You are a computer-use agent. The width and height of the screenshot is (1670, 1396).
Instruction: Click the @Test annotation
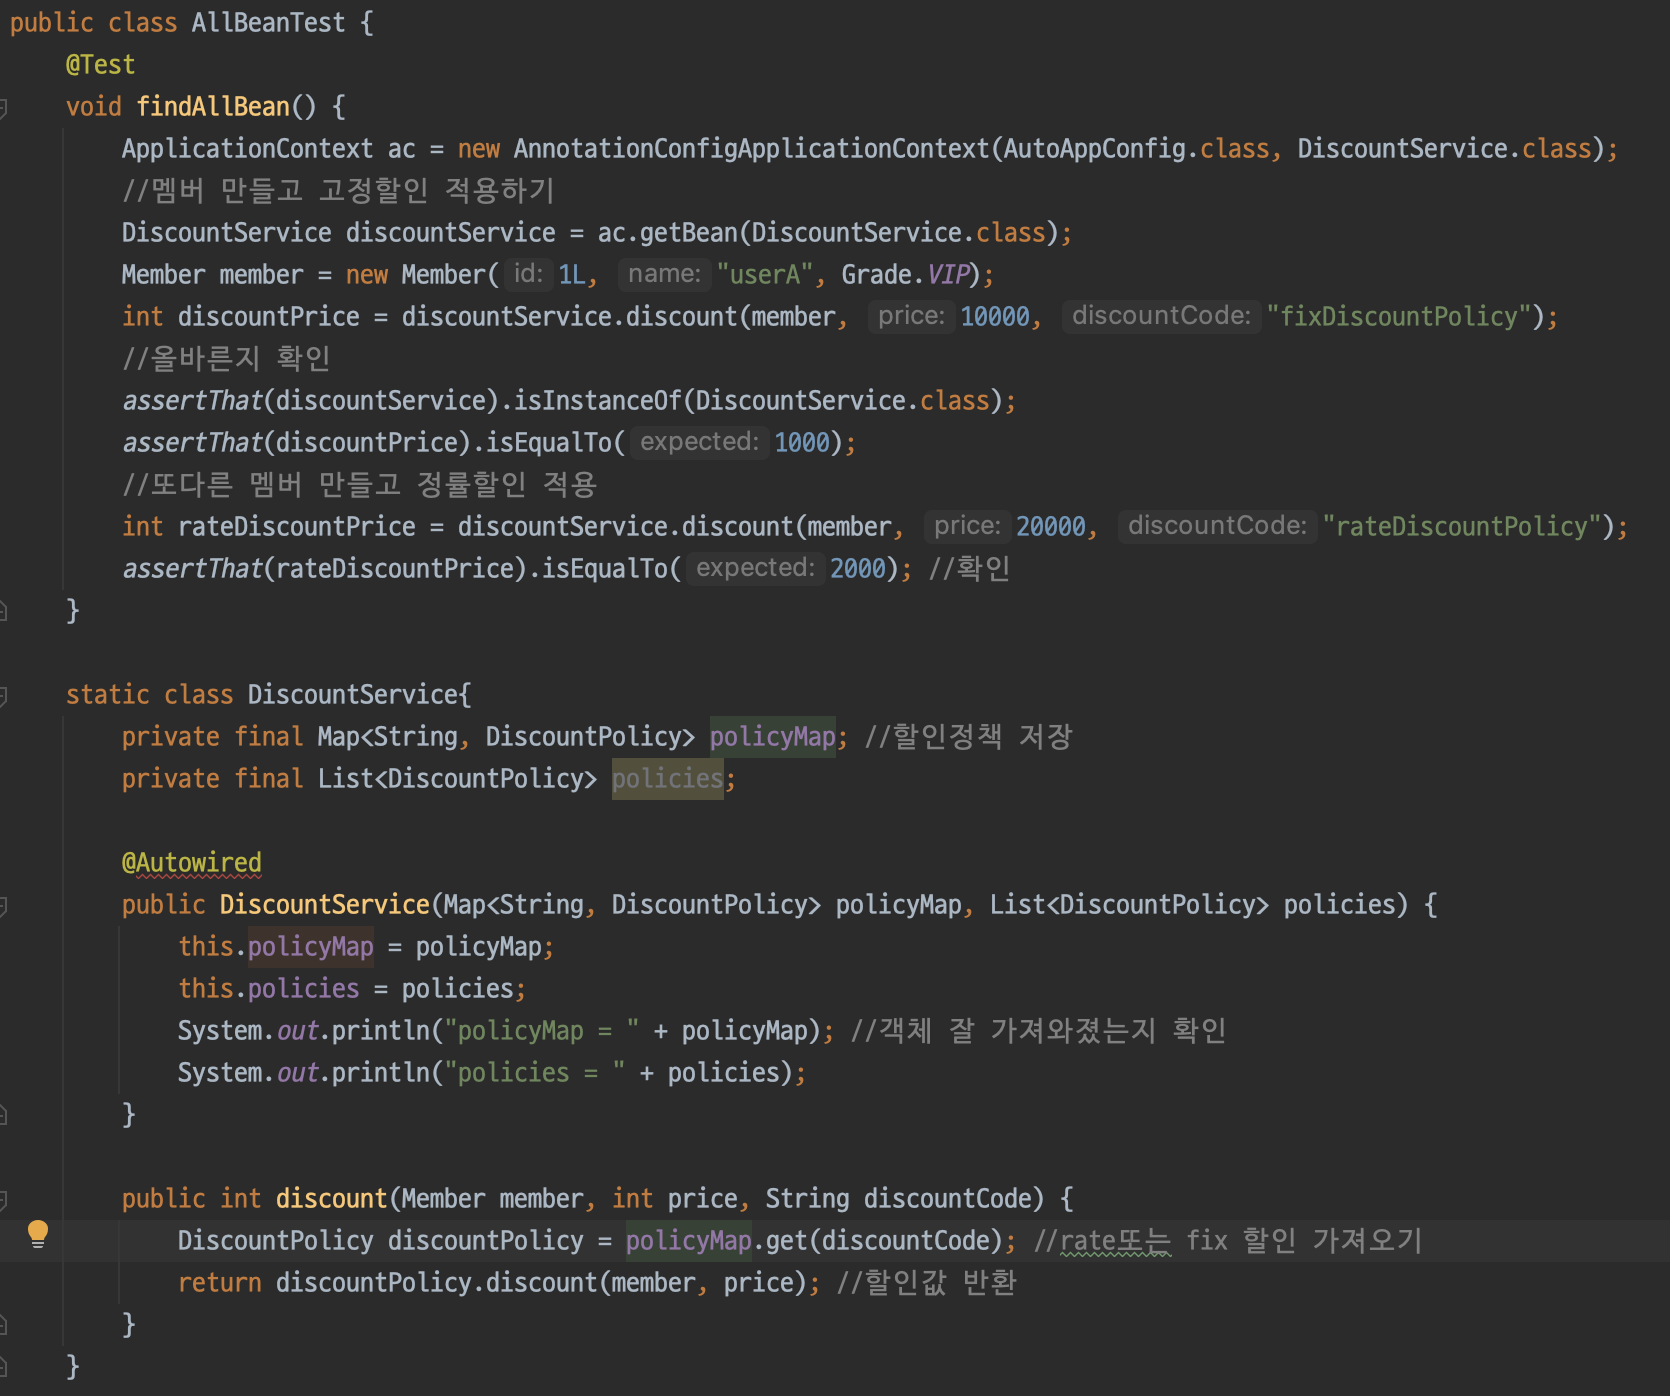[x=100, y=65]
